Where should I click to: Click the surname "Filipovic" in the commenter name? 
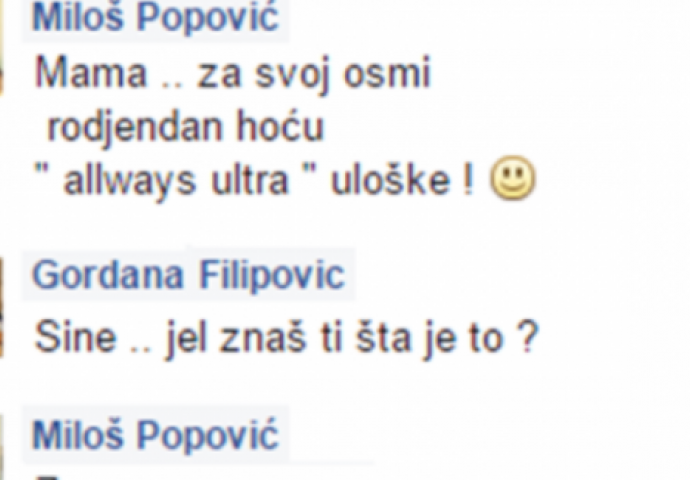(272, 275)
